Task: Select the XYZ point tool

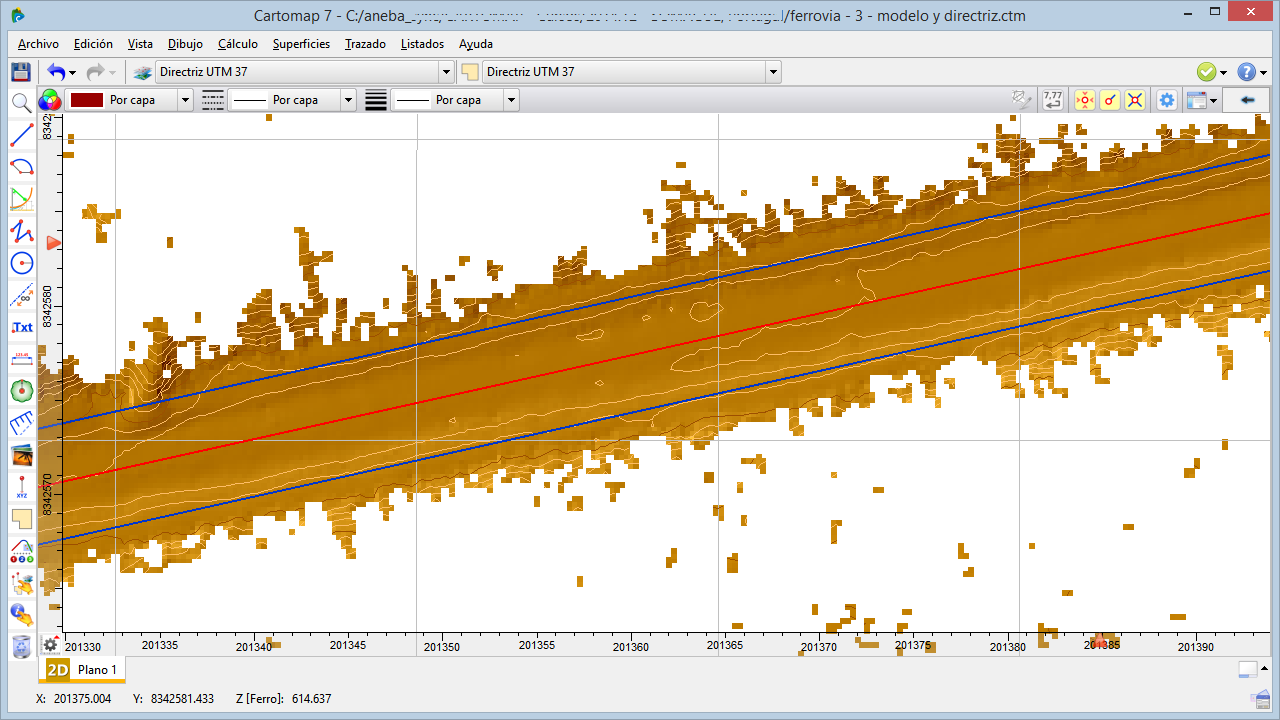Action: pyautogui.click(x=20, y=487)
